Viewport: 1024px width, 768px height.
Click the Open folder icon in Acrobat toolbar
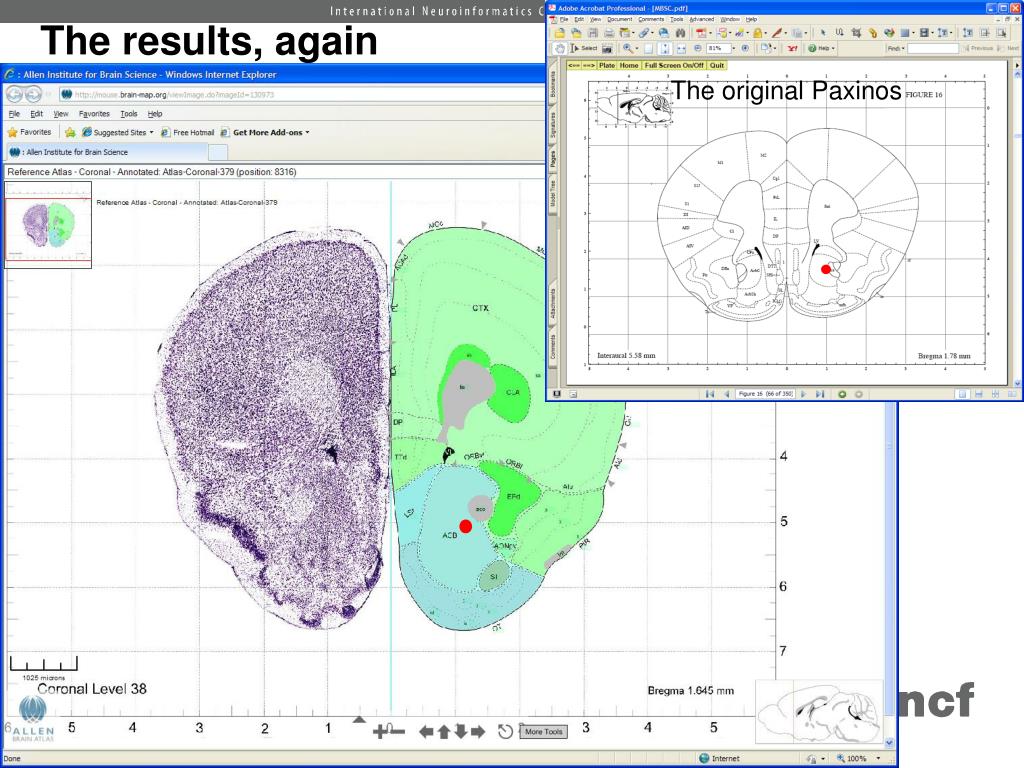560,33
